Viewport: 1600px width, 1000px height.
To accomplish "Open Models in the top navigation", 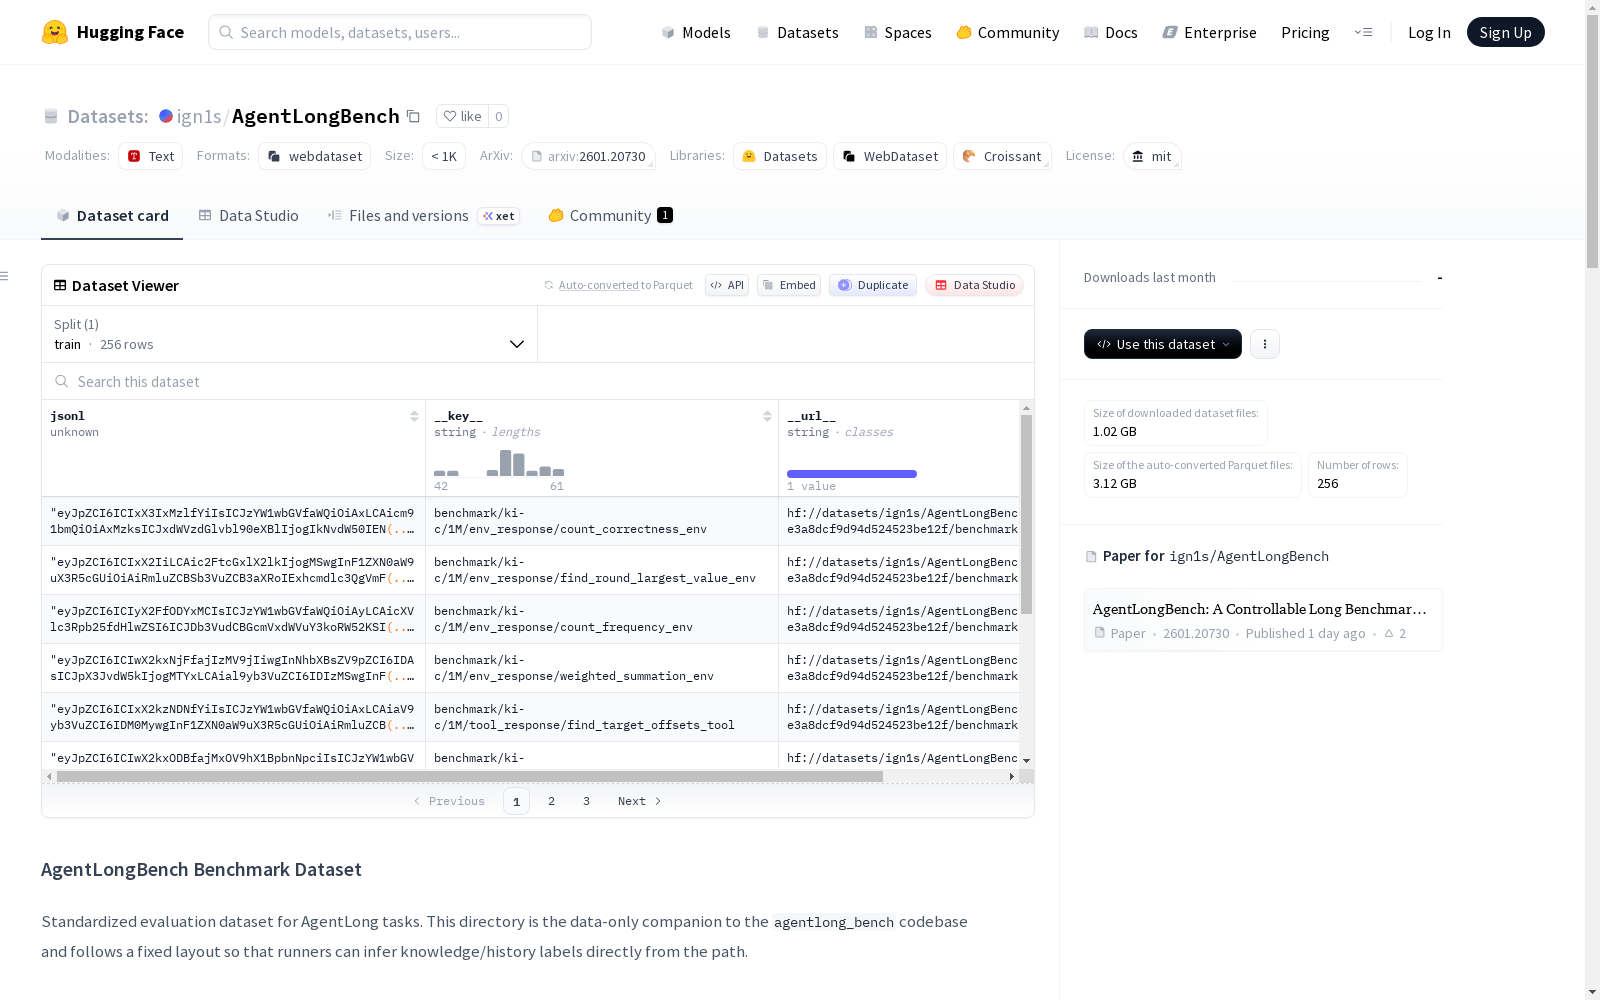I will click(x=696, y=32).
